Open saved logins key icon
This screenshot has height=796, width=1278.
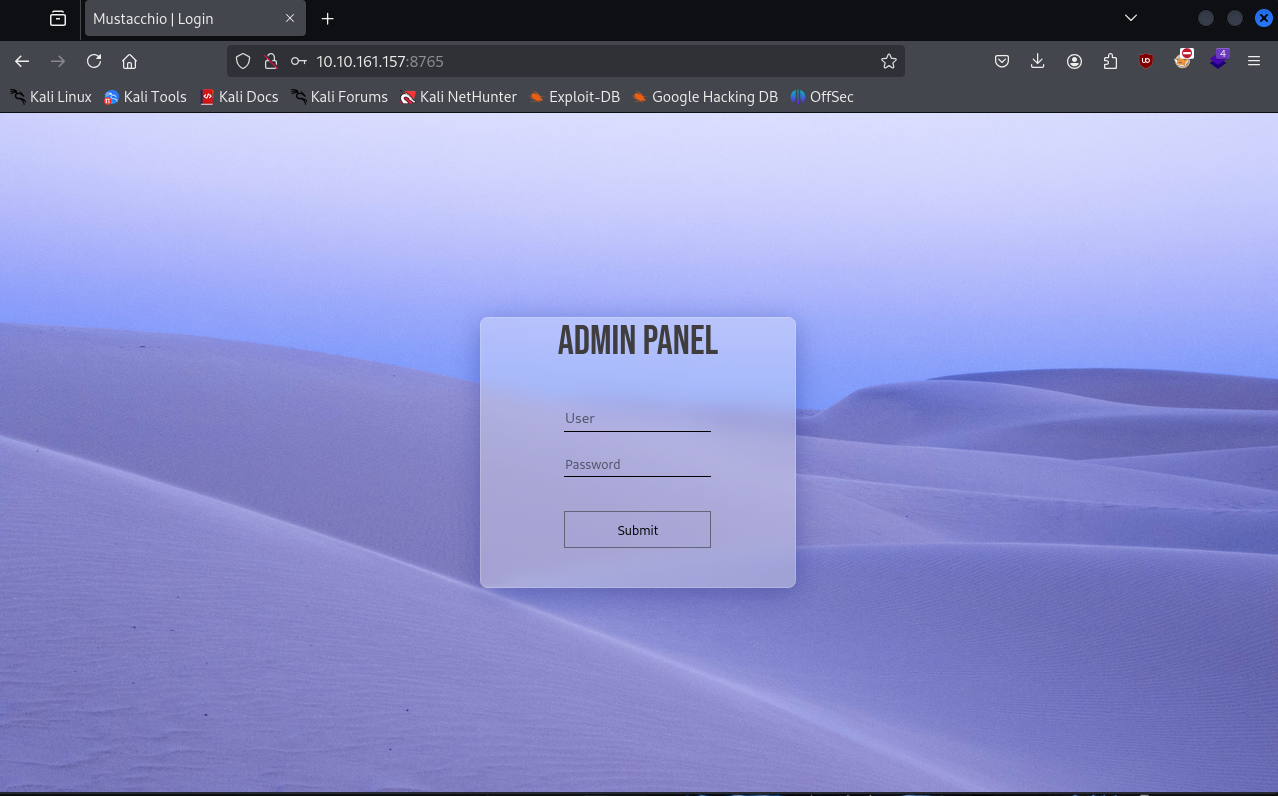coord(298,61)
